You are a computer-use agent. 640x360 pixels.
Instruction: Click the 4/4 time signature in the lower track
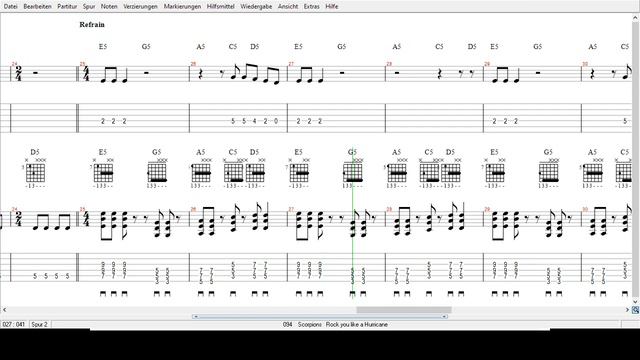pos(86,220)
